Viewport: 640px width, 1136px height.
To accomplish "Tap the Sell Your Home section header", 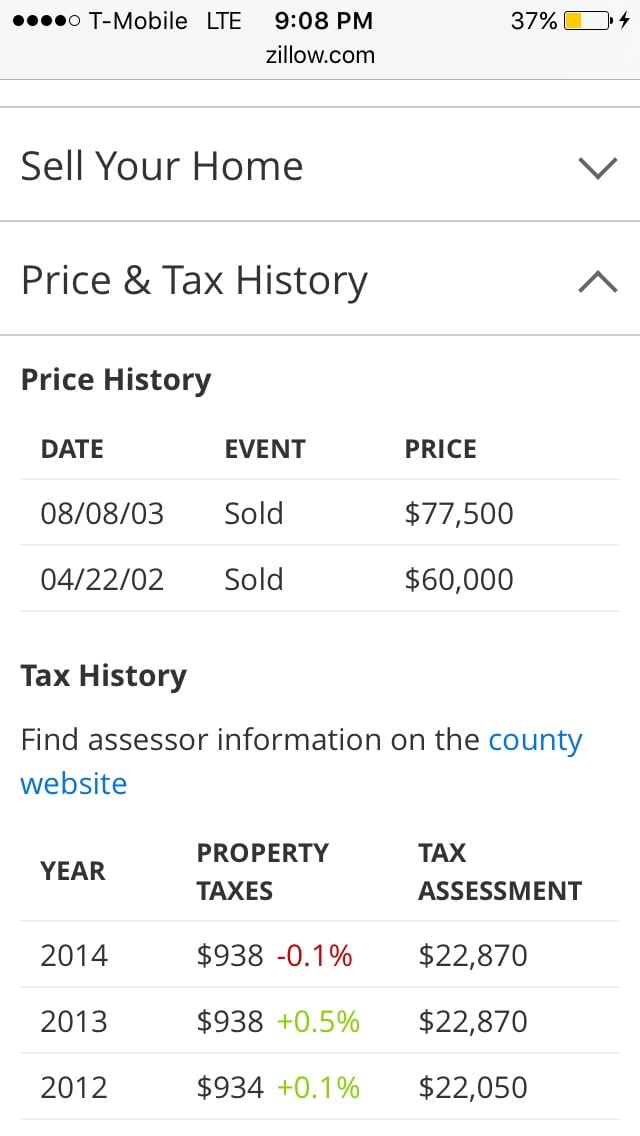I will click(162, 166).
